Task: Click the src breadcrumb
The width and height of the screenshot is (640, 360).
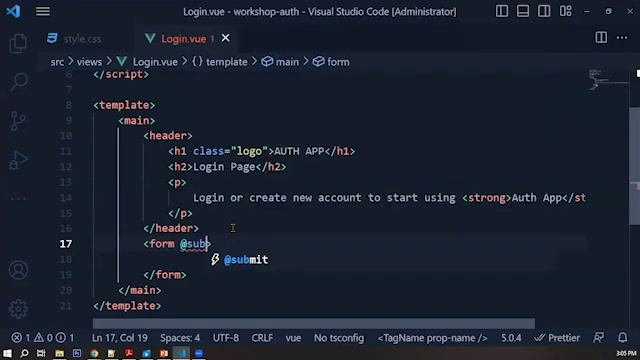Action: pos(57,62)
